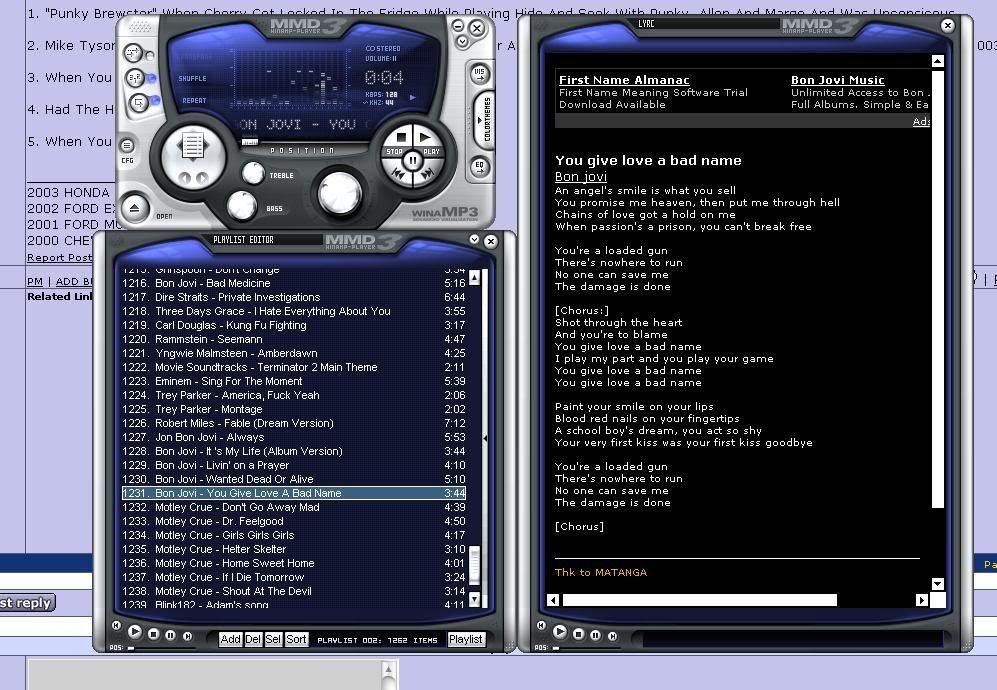Click PM link on background forum page
Screen dimensions: 997x690
coord(35,281)
